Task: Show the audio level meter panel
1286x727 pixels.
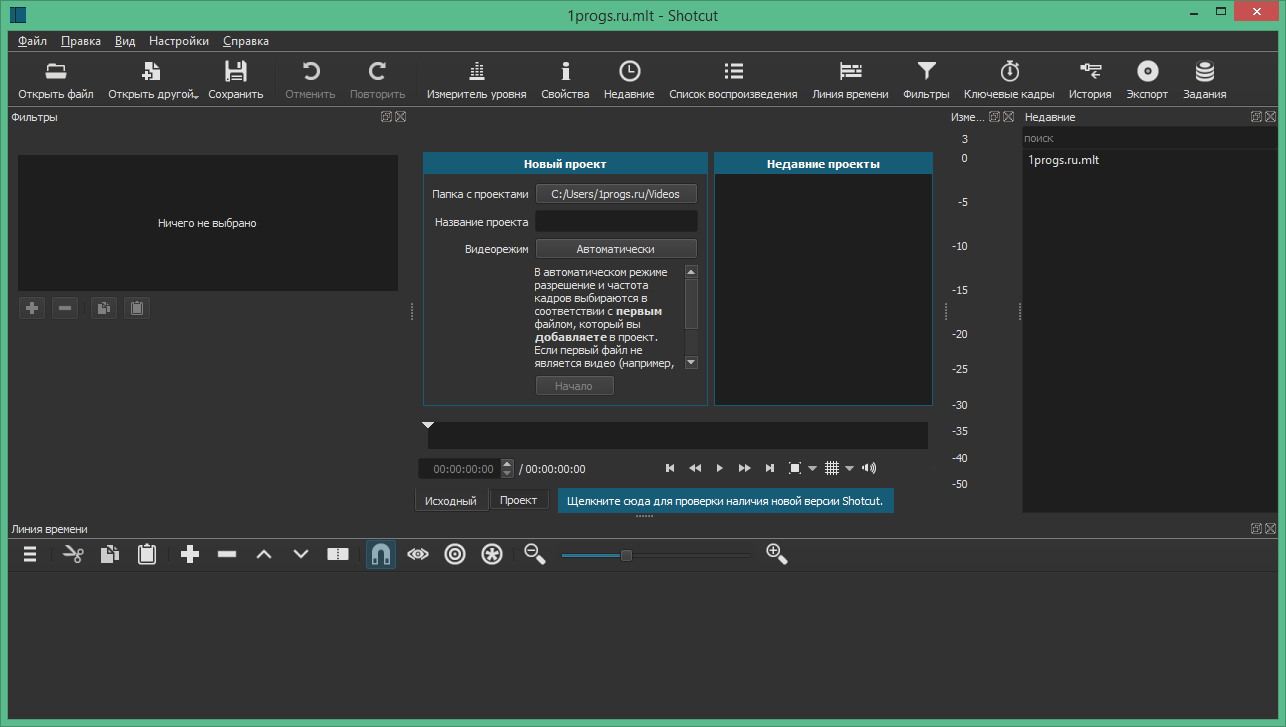Action: tap(476, 80)
